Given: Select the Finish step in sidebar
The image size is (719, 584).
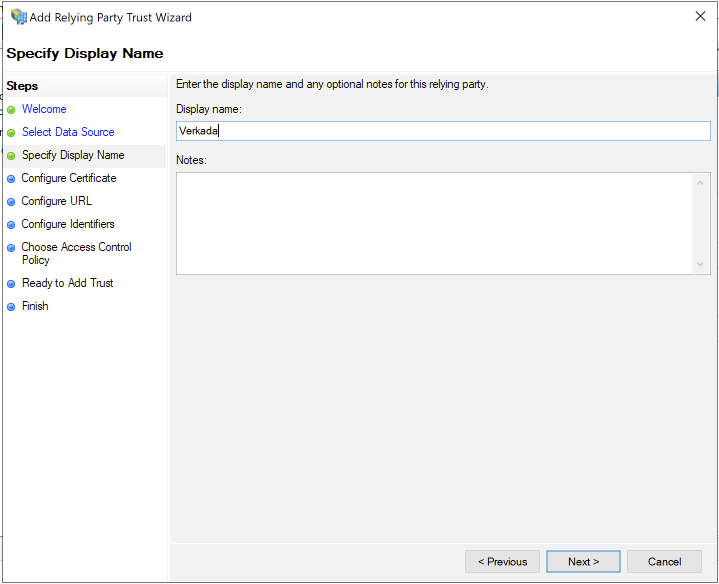Looking at the screenshot, I should 35,306.
